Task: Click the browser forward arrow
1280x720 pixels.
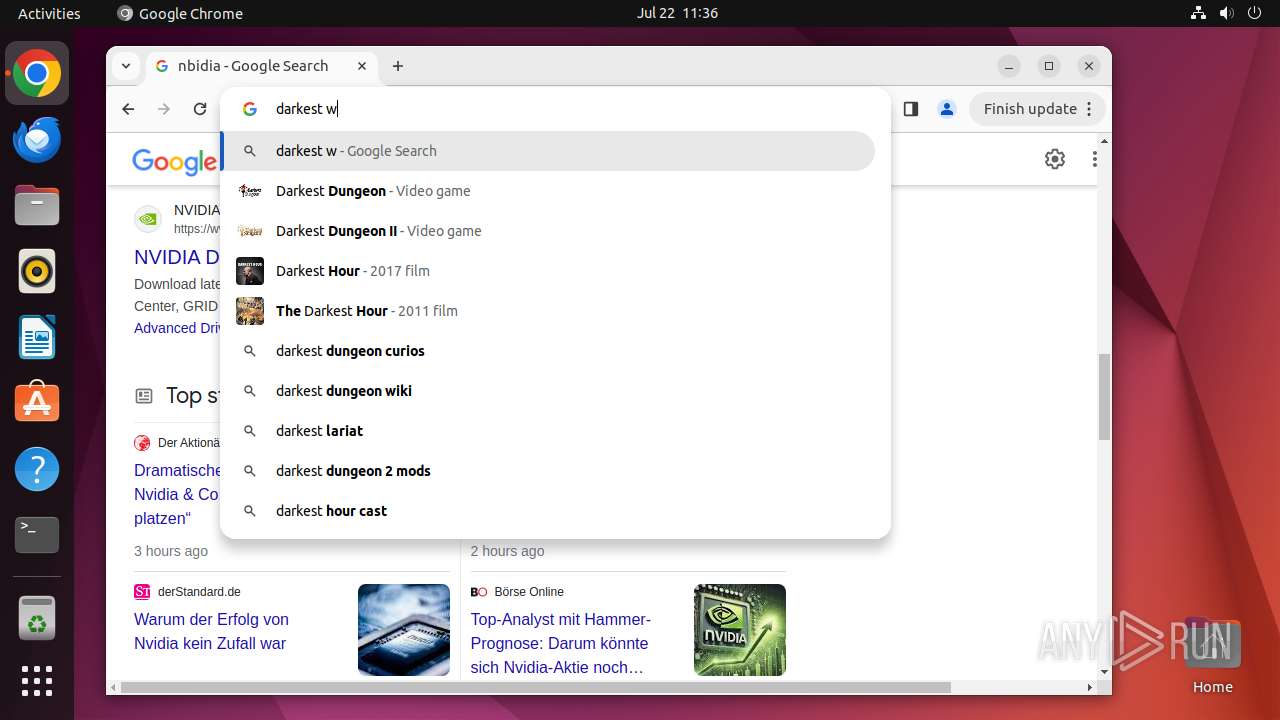Action: tap(164, 109)
